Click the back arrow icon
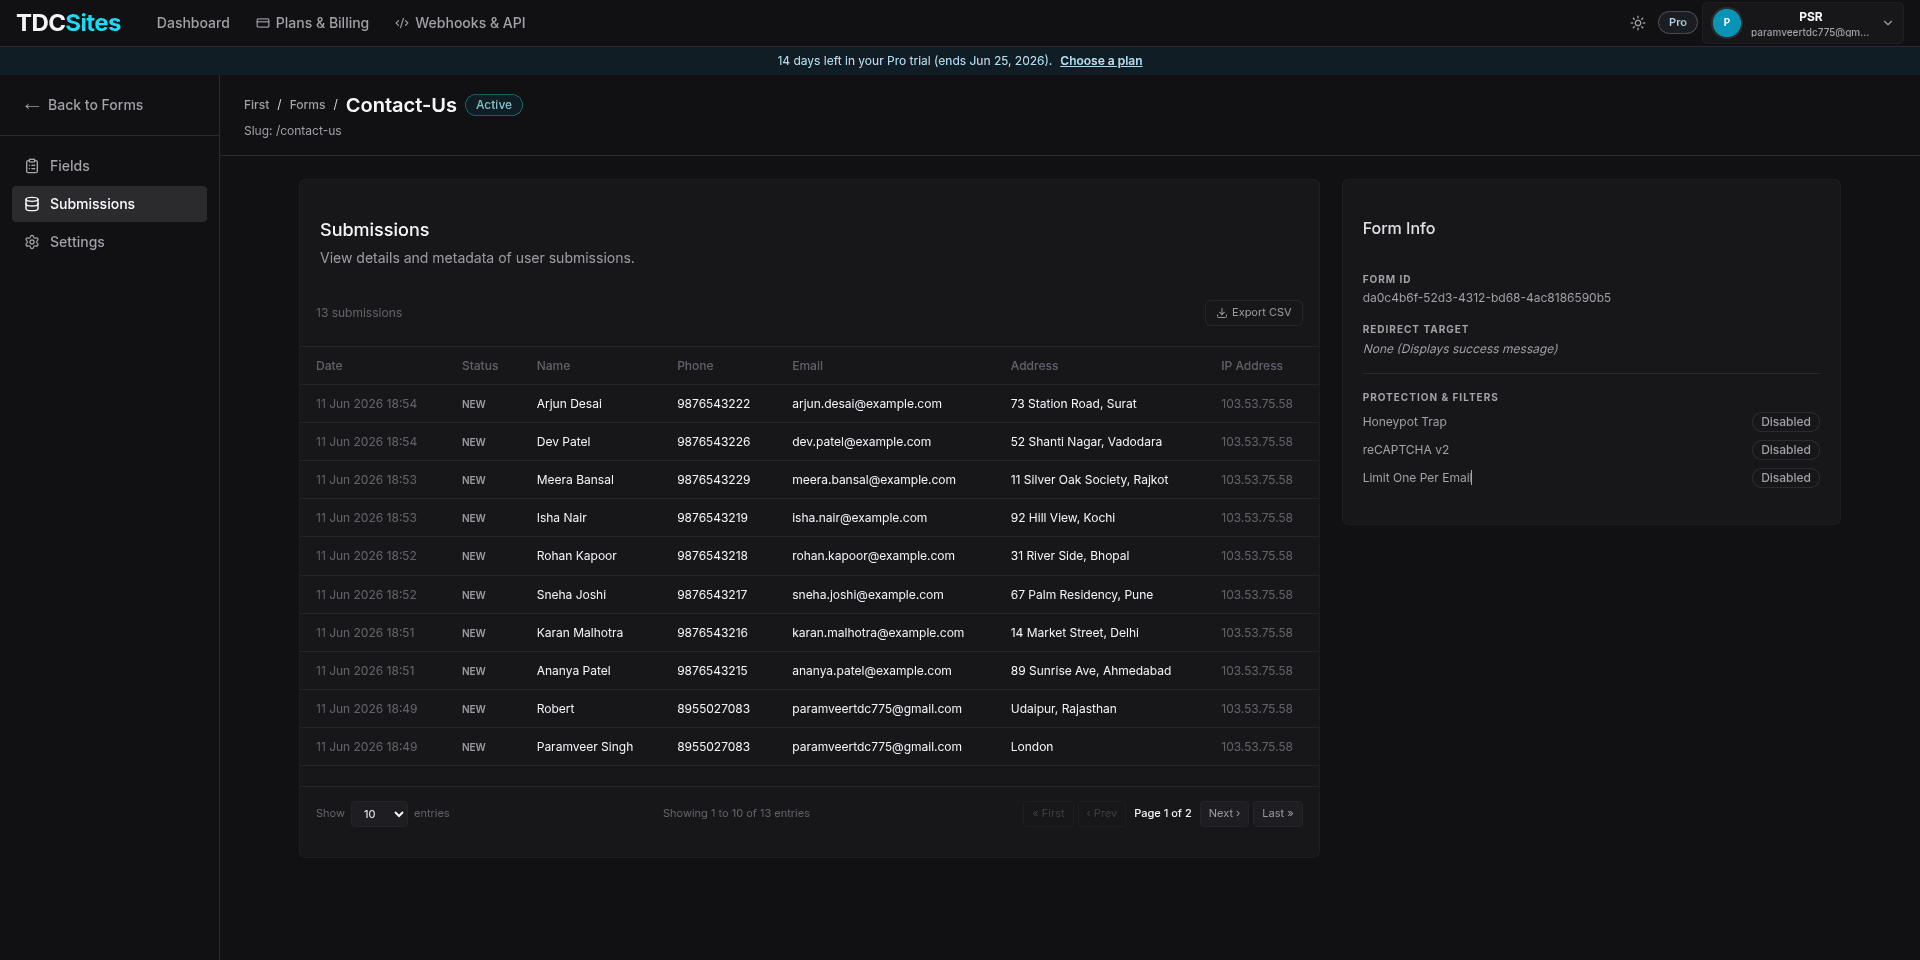 [x=32, y=105]
